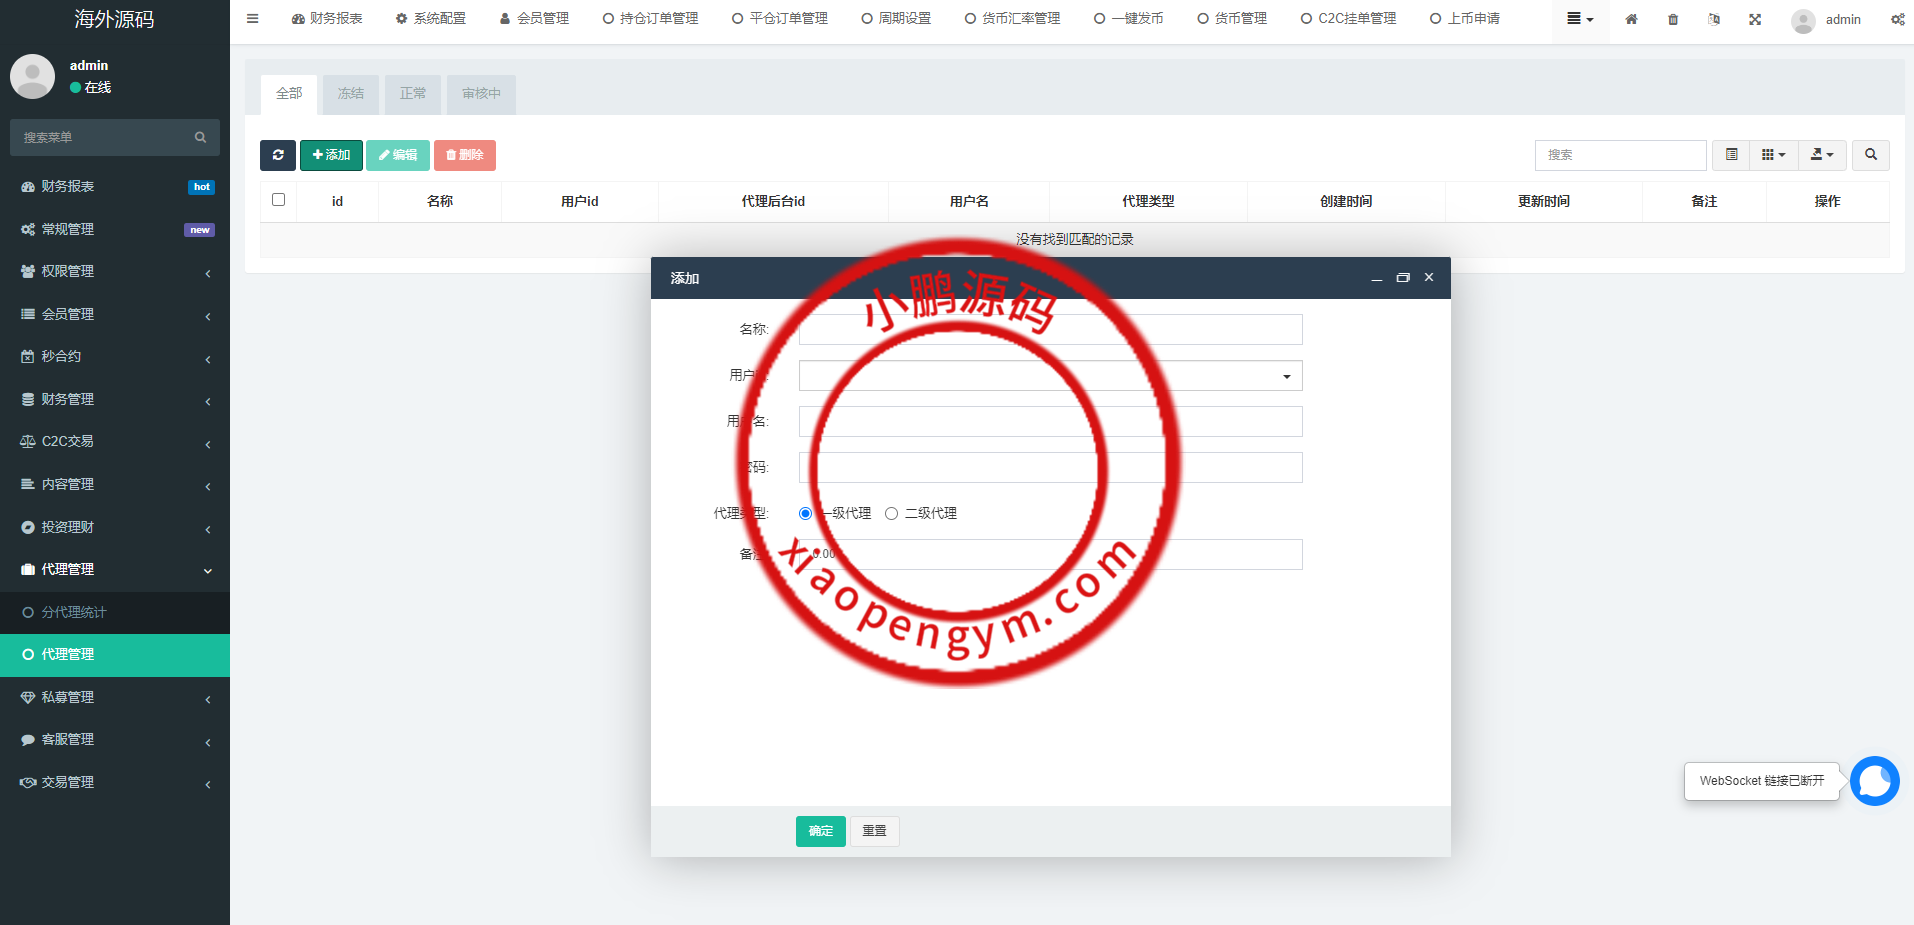Image resolution: width=1914 pixels, height=925 pixels.
Task: Expand the 会员管理 sidebar menu
Action: (115, 314)
